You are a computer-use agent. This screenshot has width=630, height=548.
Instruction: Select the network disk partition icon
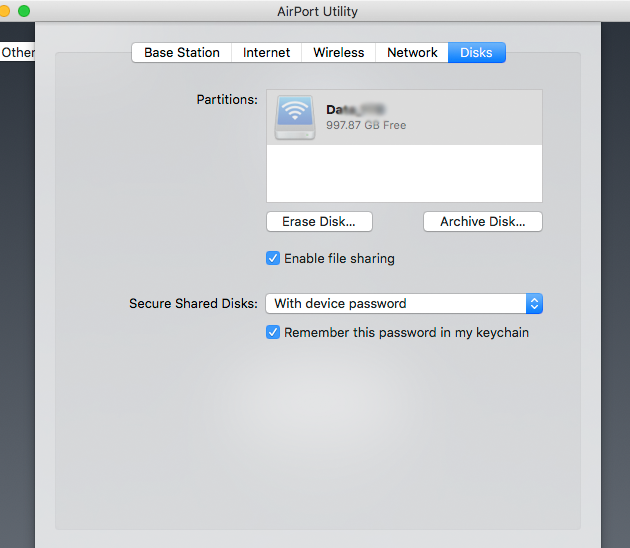(295, 117)
